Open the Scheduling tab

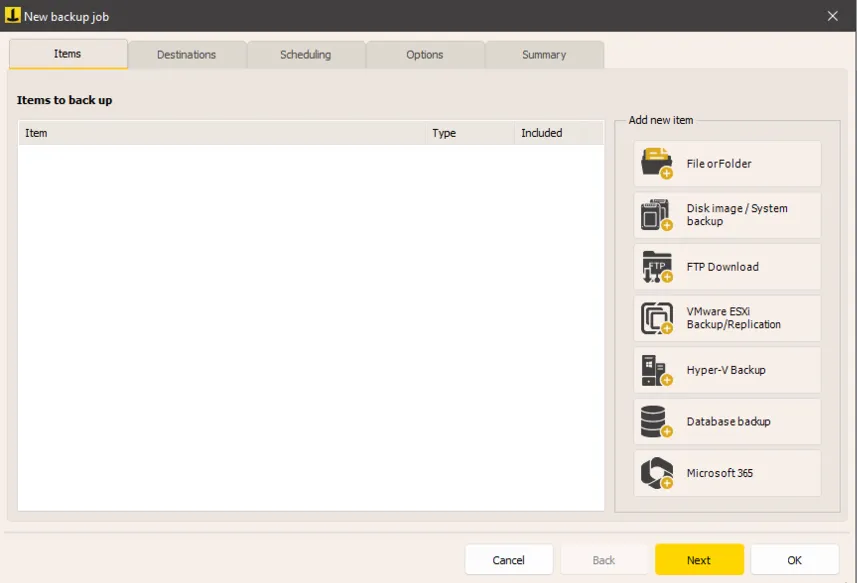click(x=306, y=55)
